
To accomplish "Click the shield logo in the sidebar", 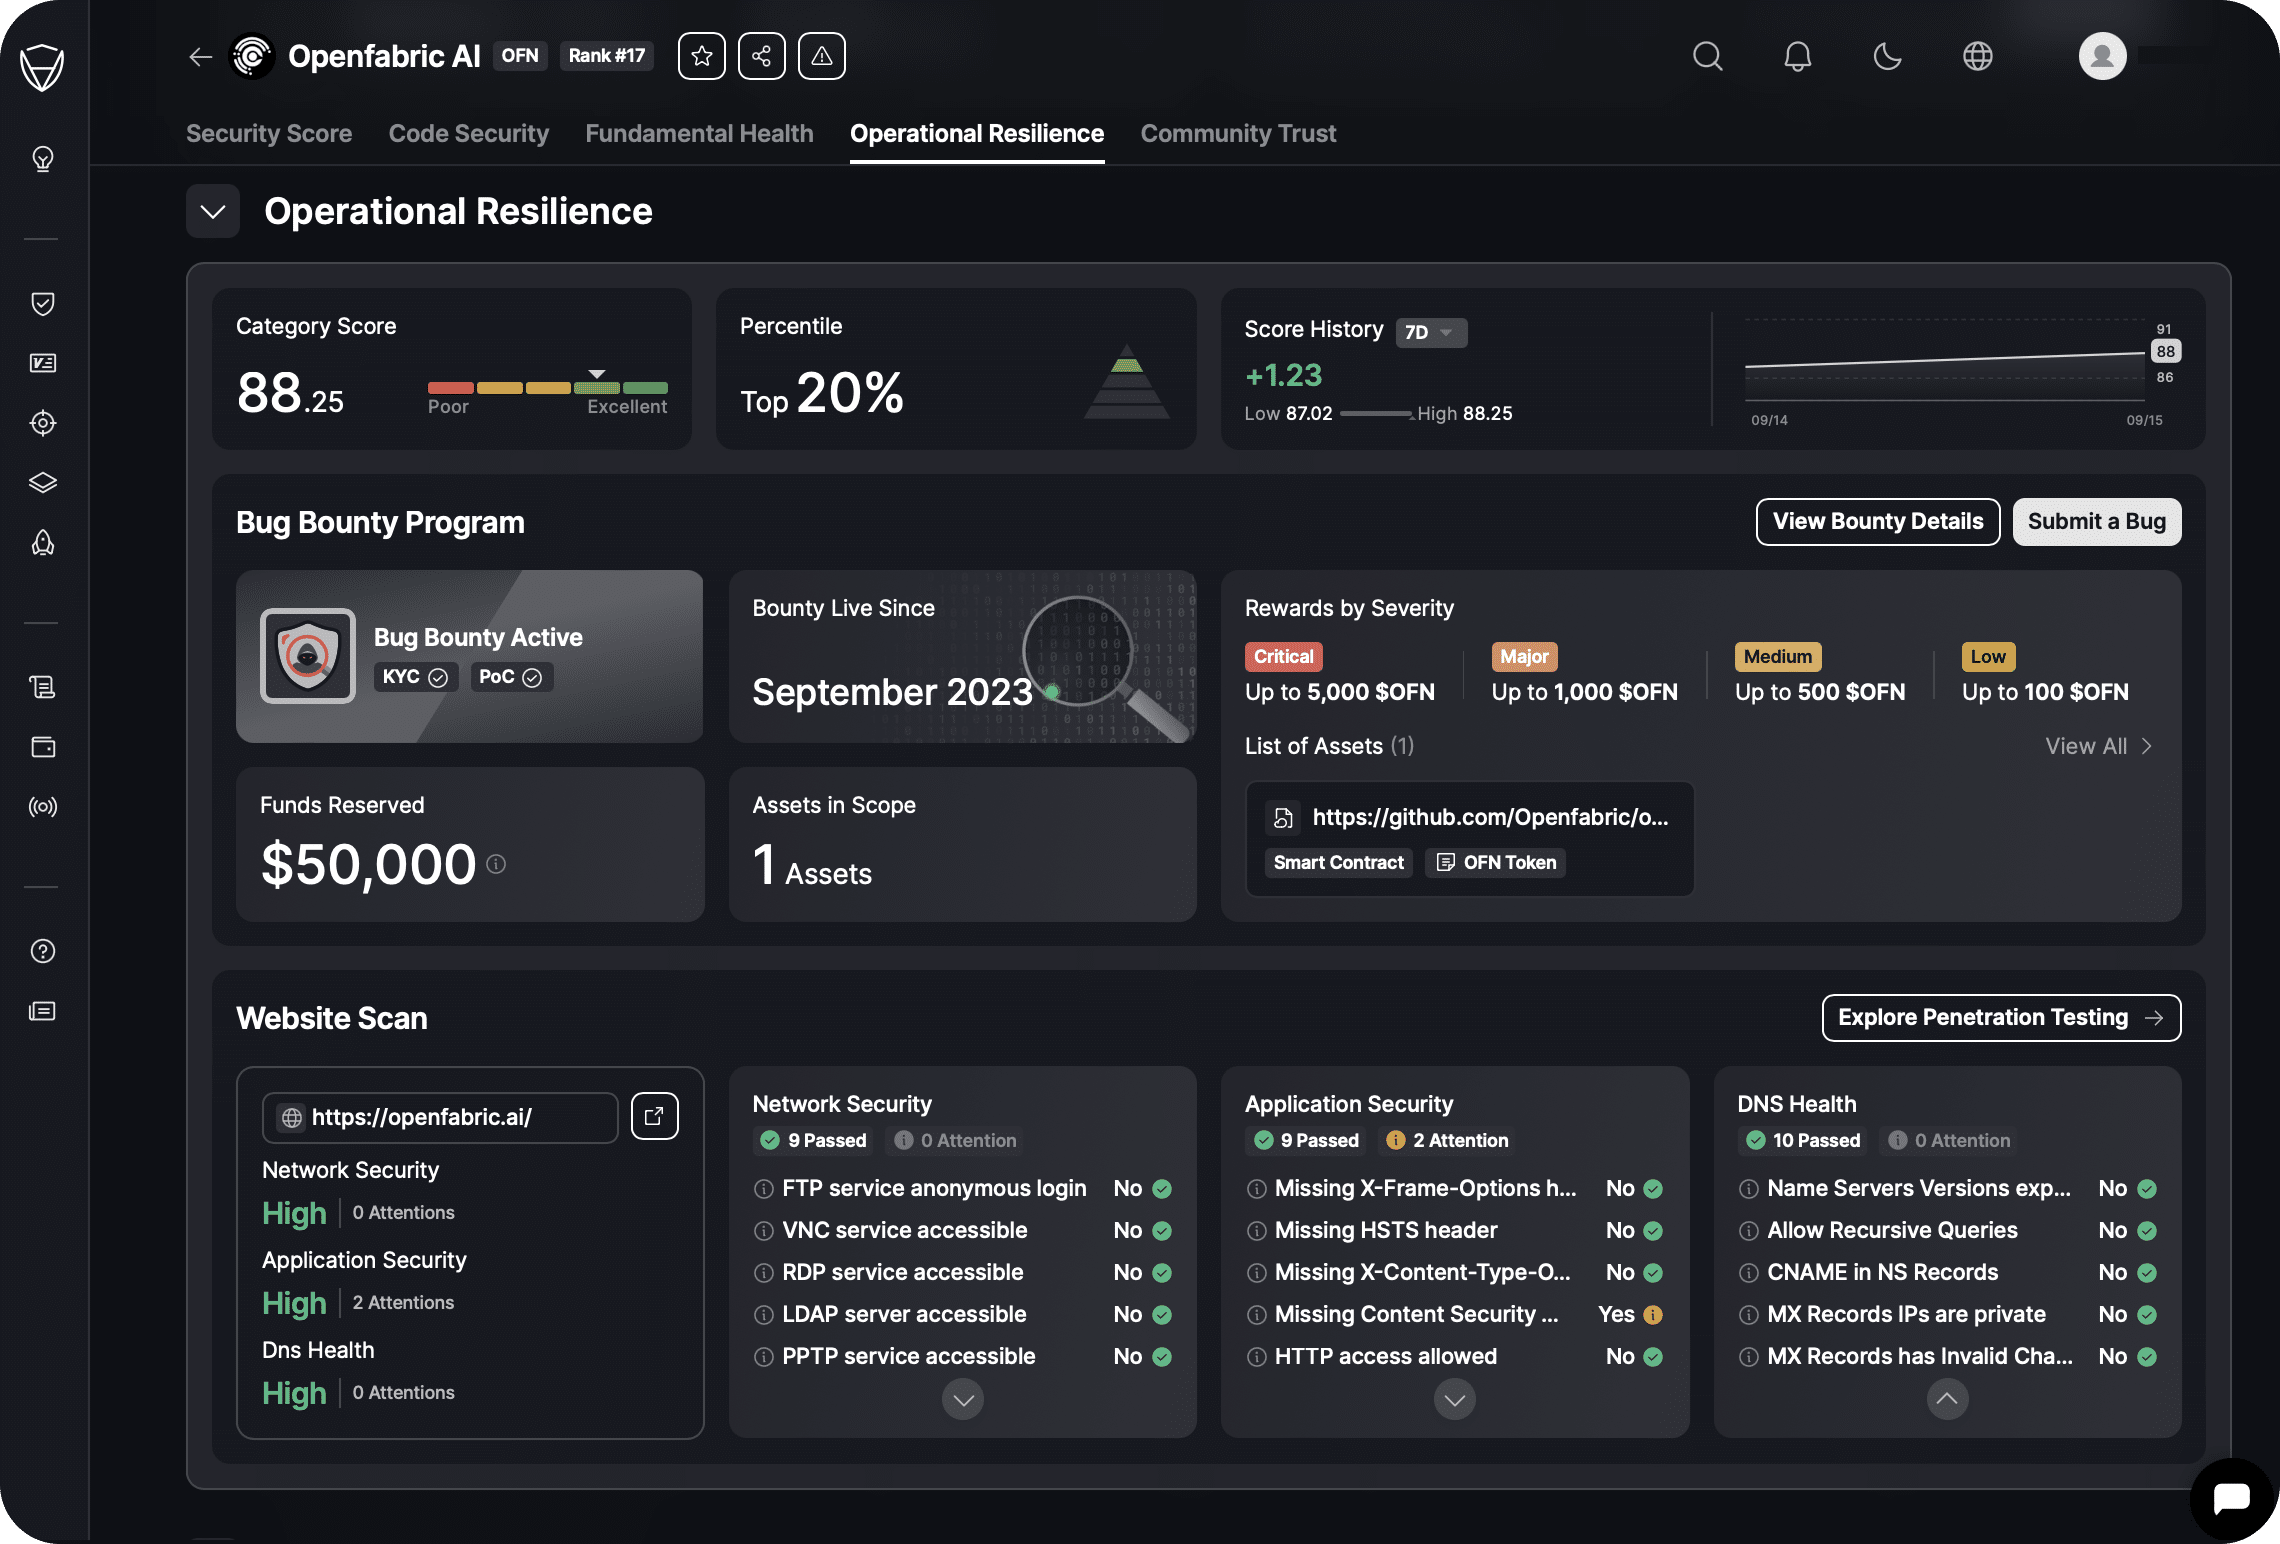I will (42, 67).
